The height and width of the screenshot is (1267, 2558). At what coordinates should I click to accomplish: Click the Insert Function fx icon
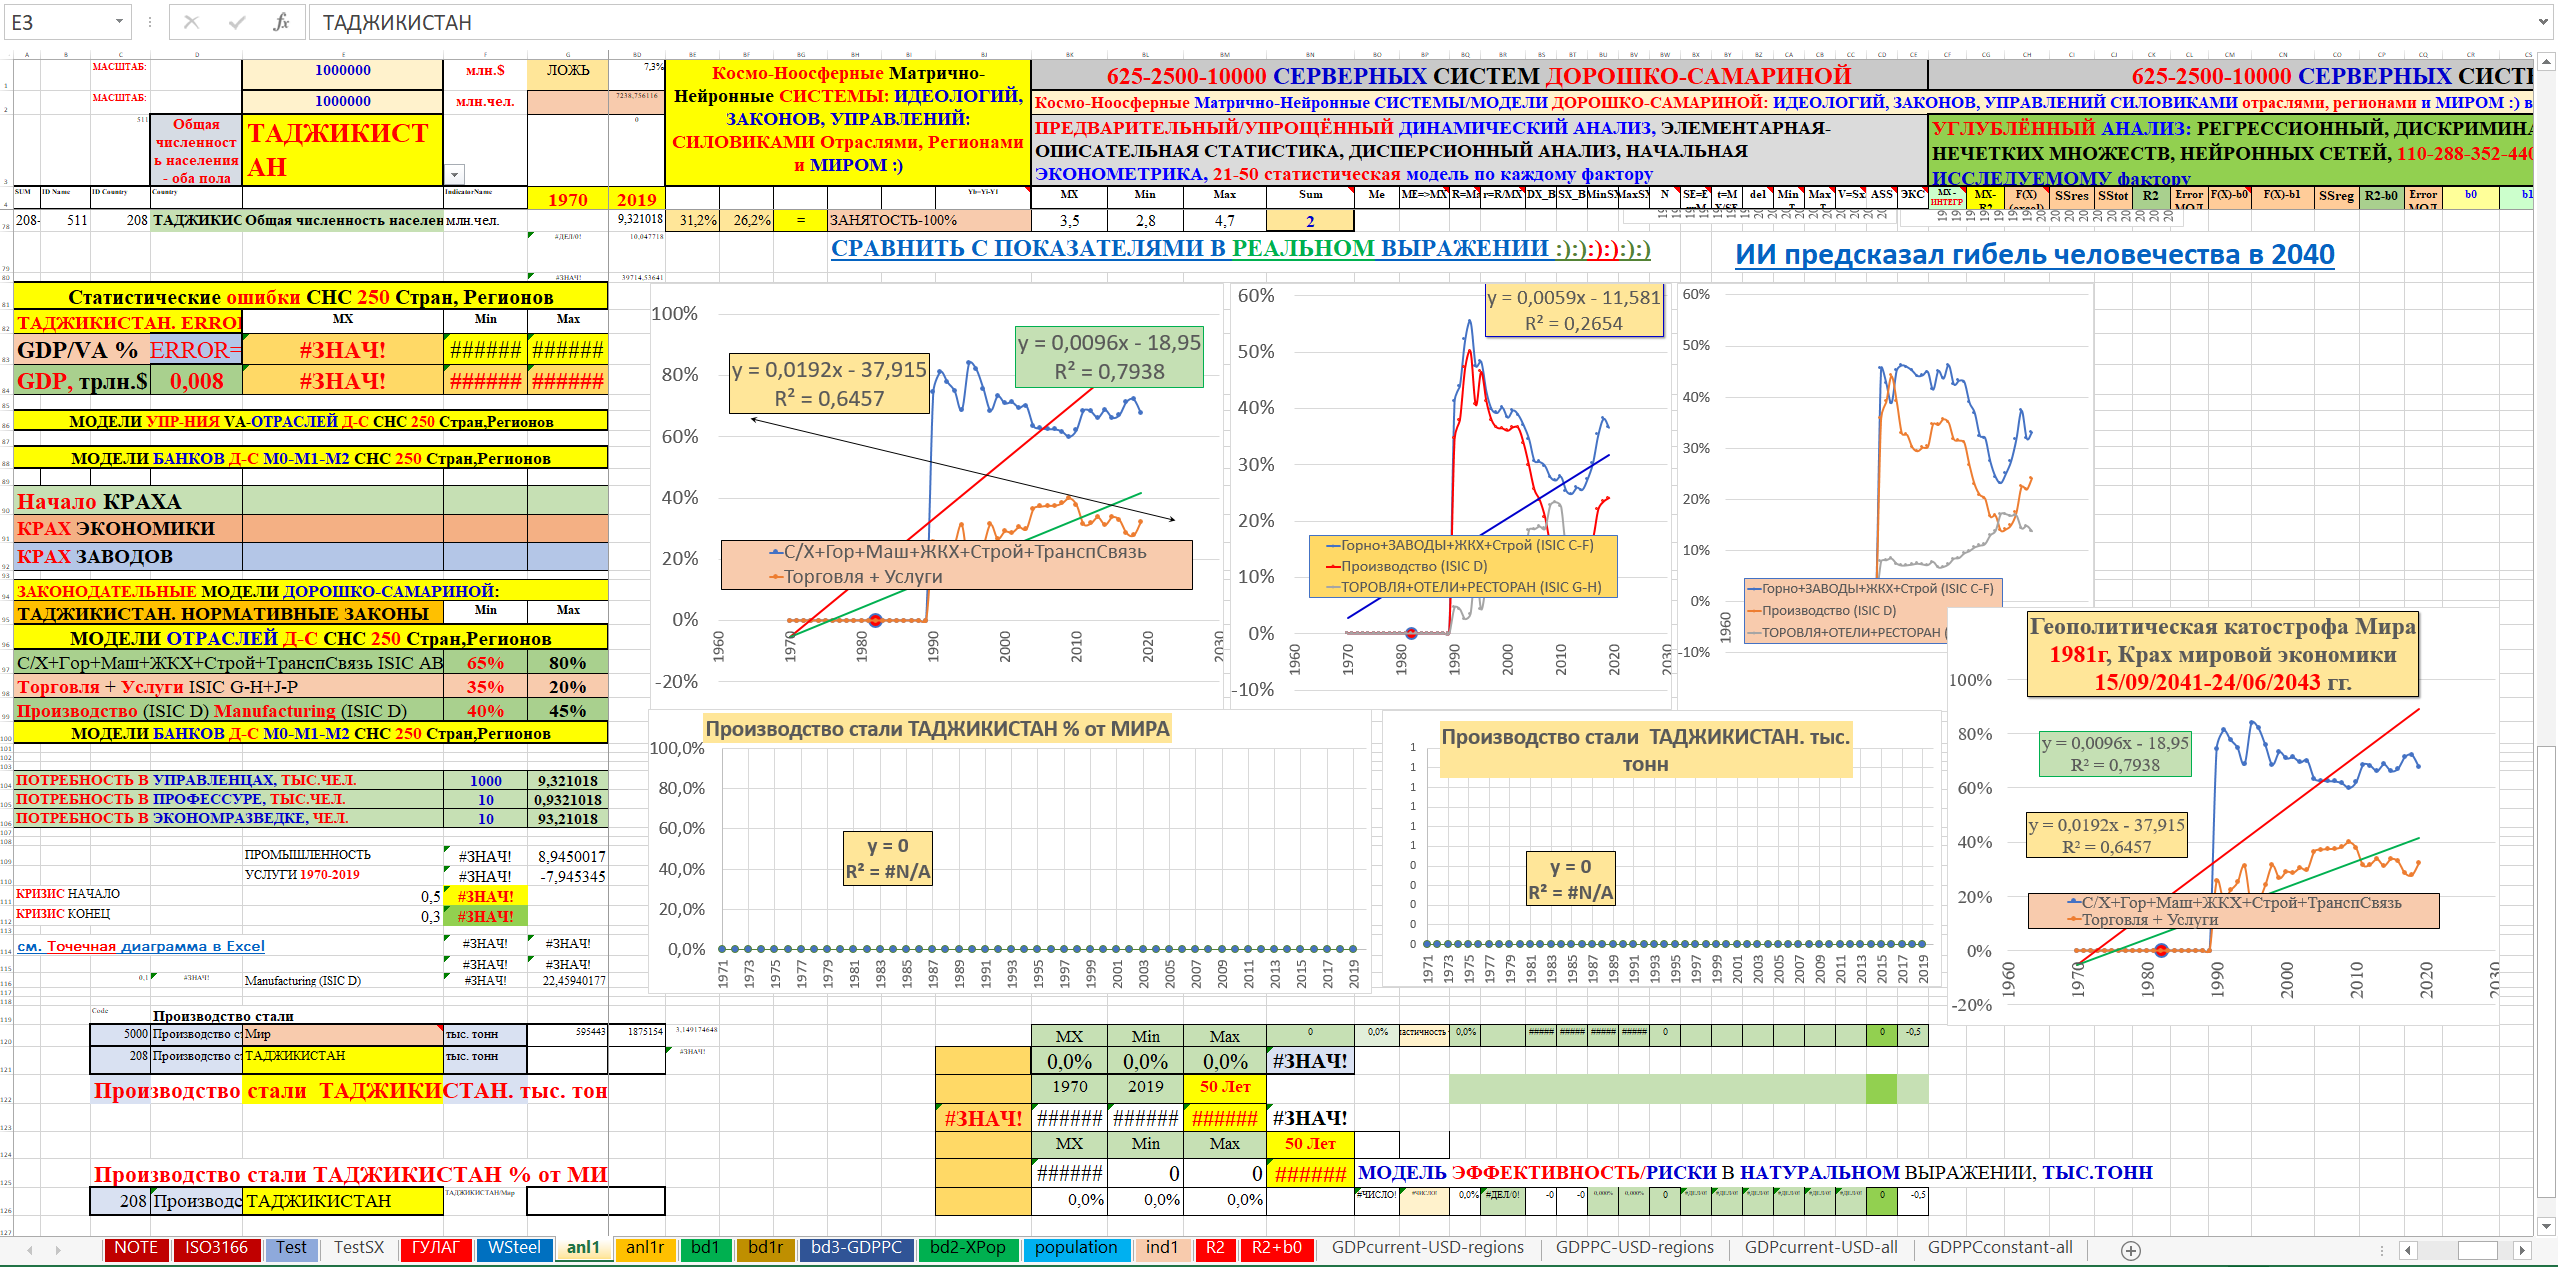click(281, 22)
